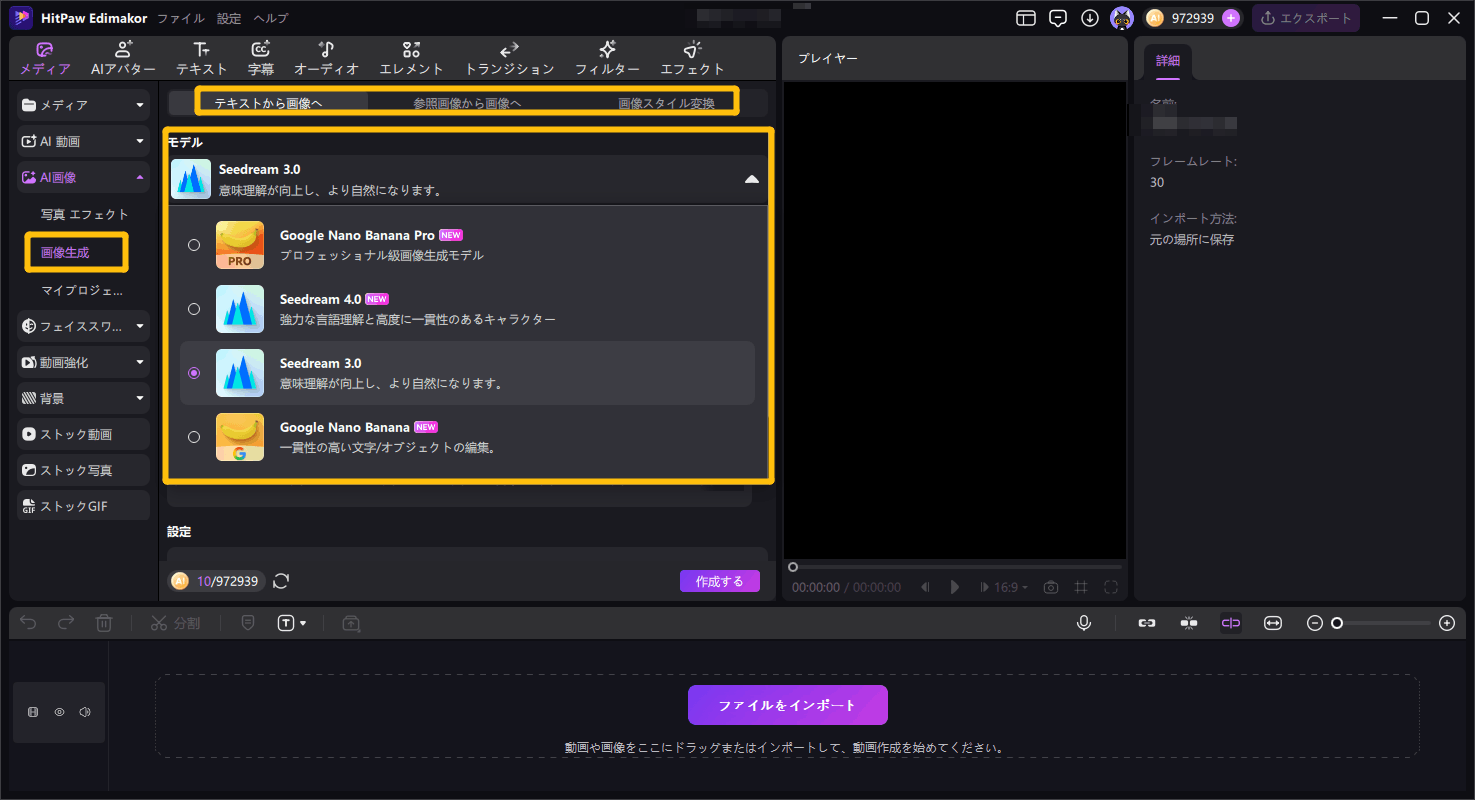Collapse the Seedream 3.0 model dropdown
Image resolution: width=1475 pixels, height=800 pixels.
click(x=751, y=179)
